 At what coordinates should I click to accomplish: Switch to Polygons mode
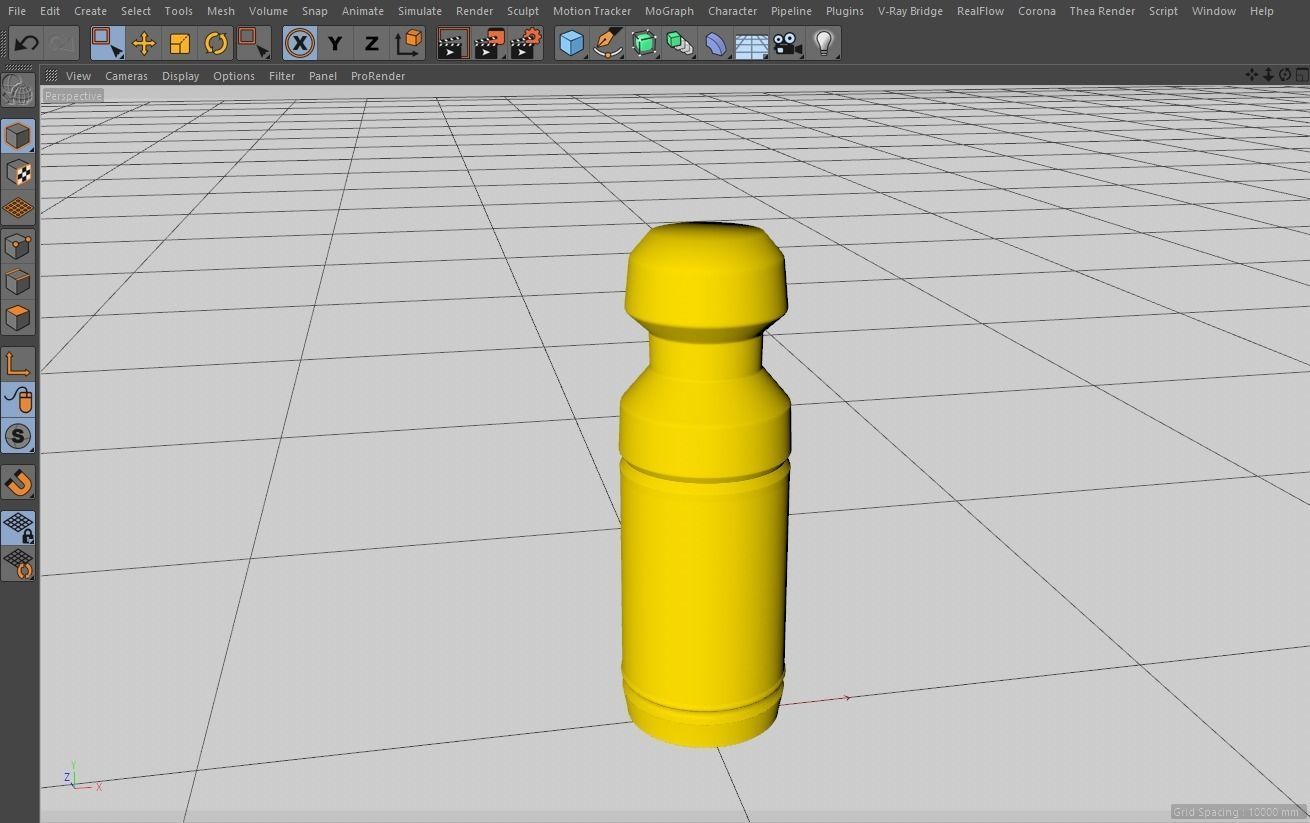point(18,317)
